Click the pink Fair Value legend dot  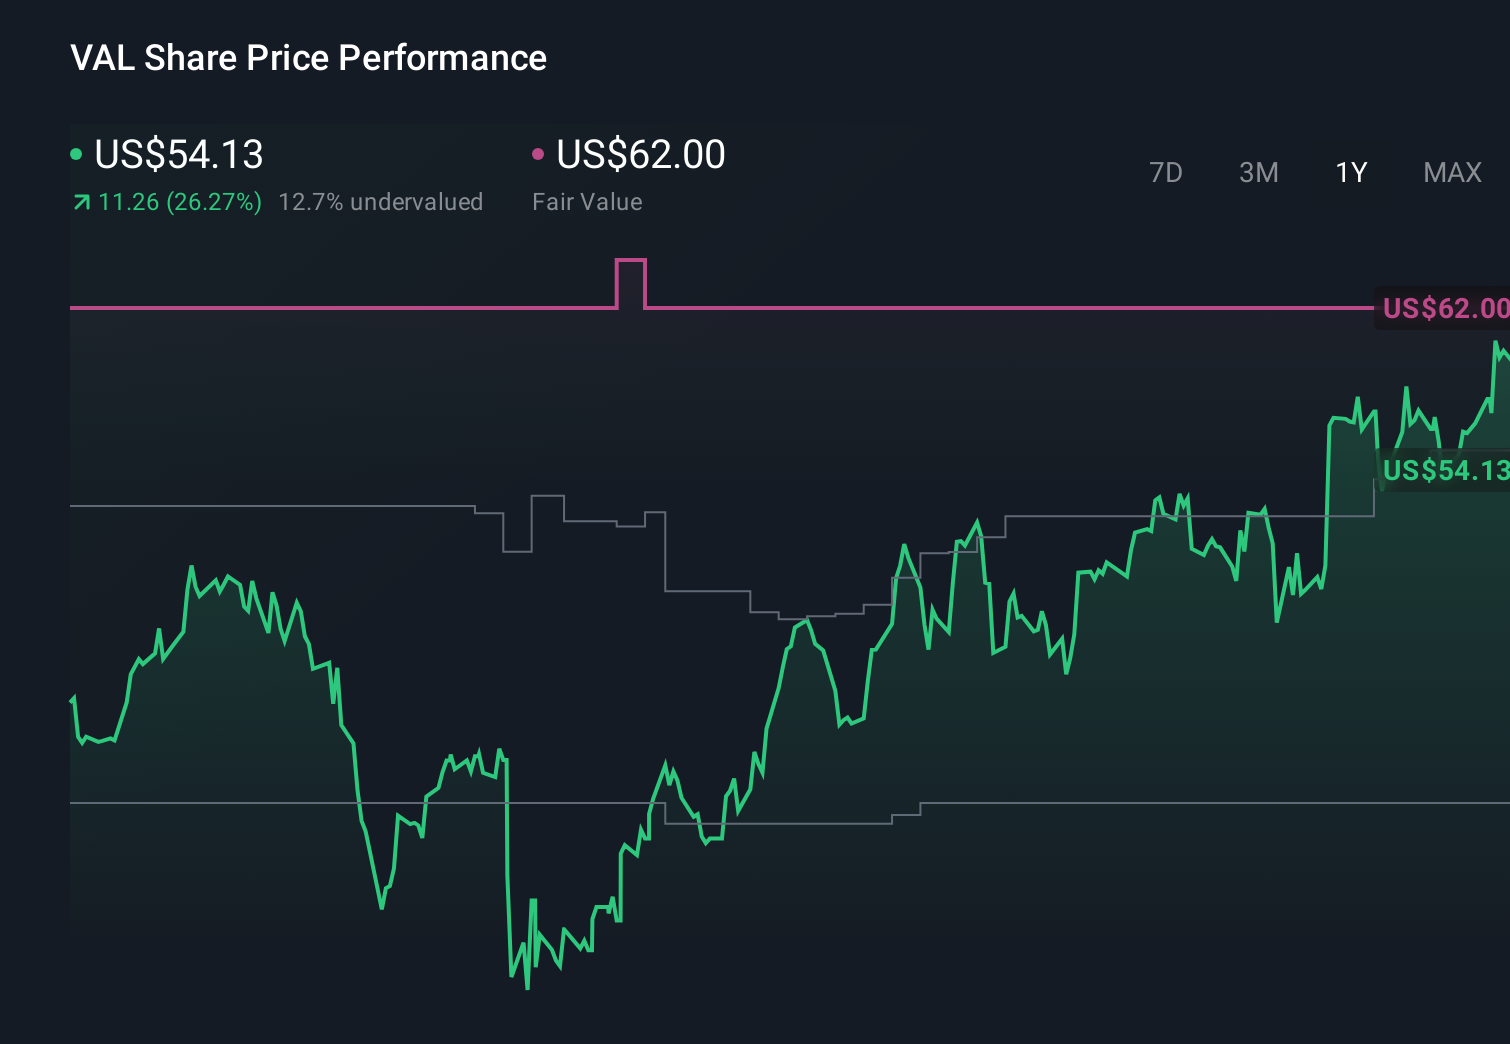pos(539,153)
